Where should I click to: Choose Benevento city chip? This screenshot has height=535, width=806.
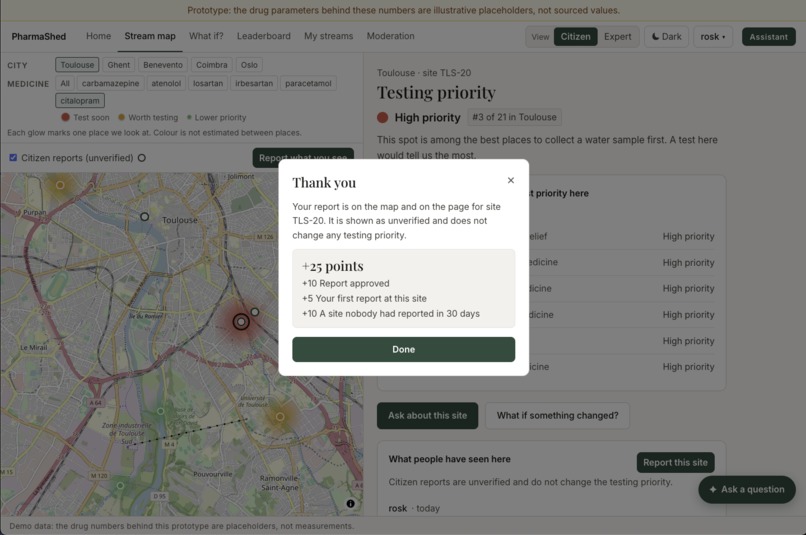[x=162, y=65]
